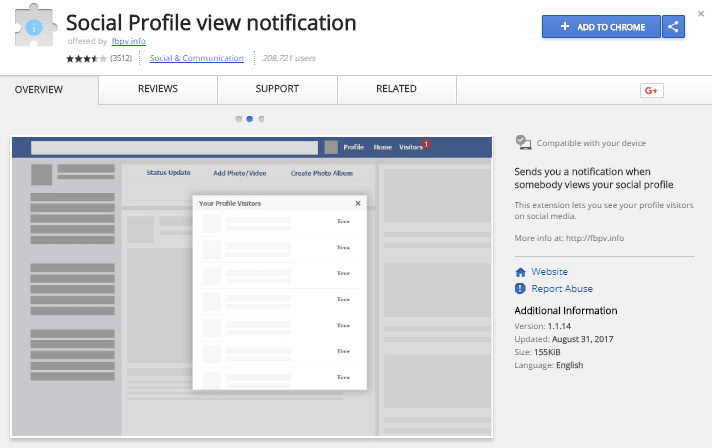Screen dimensions: 712x448
Task: Click the Compatible with your device text
Action: pyautogui.click(x=591, y=143)
